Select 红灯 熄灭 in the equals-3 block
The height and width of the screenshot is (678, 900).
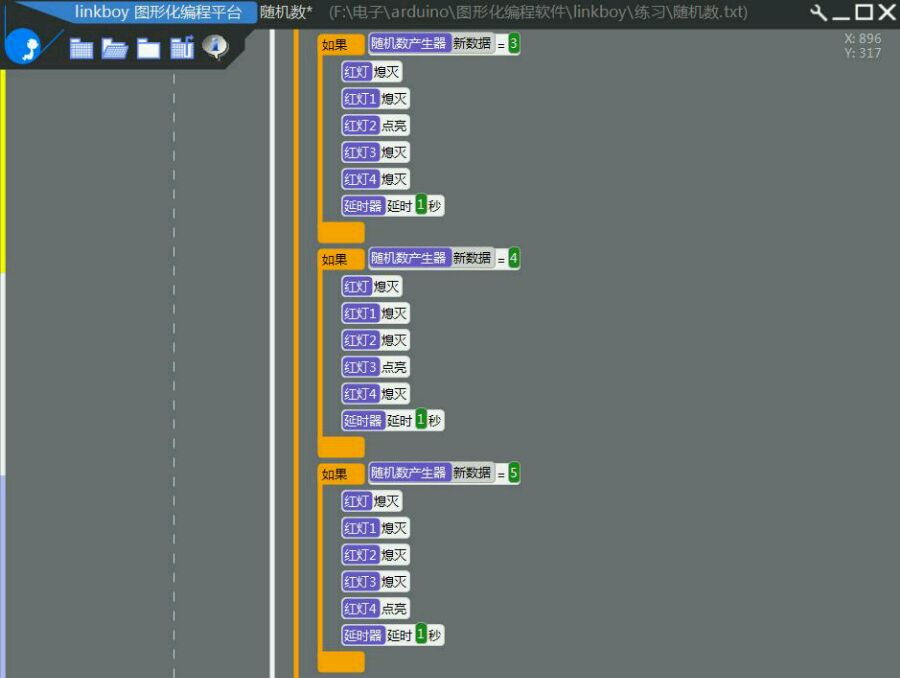pos(372,72)
